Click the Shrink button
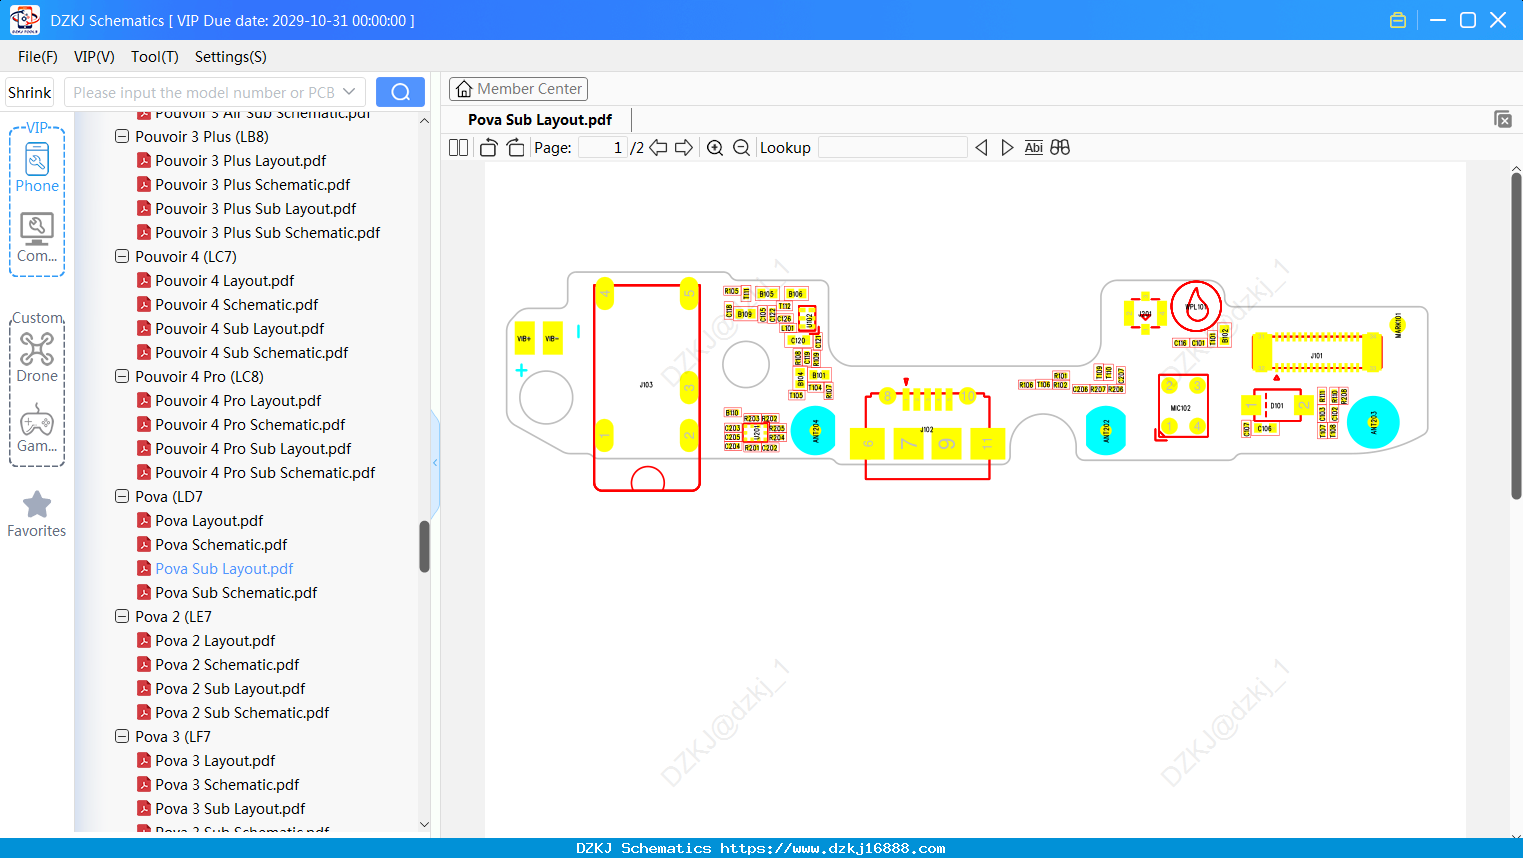This screenshot has height=858, width=1523. coord(30,92)
